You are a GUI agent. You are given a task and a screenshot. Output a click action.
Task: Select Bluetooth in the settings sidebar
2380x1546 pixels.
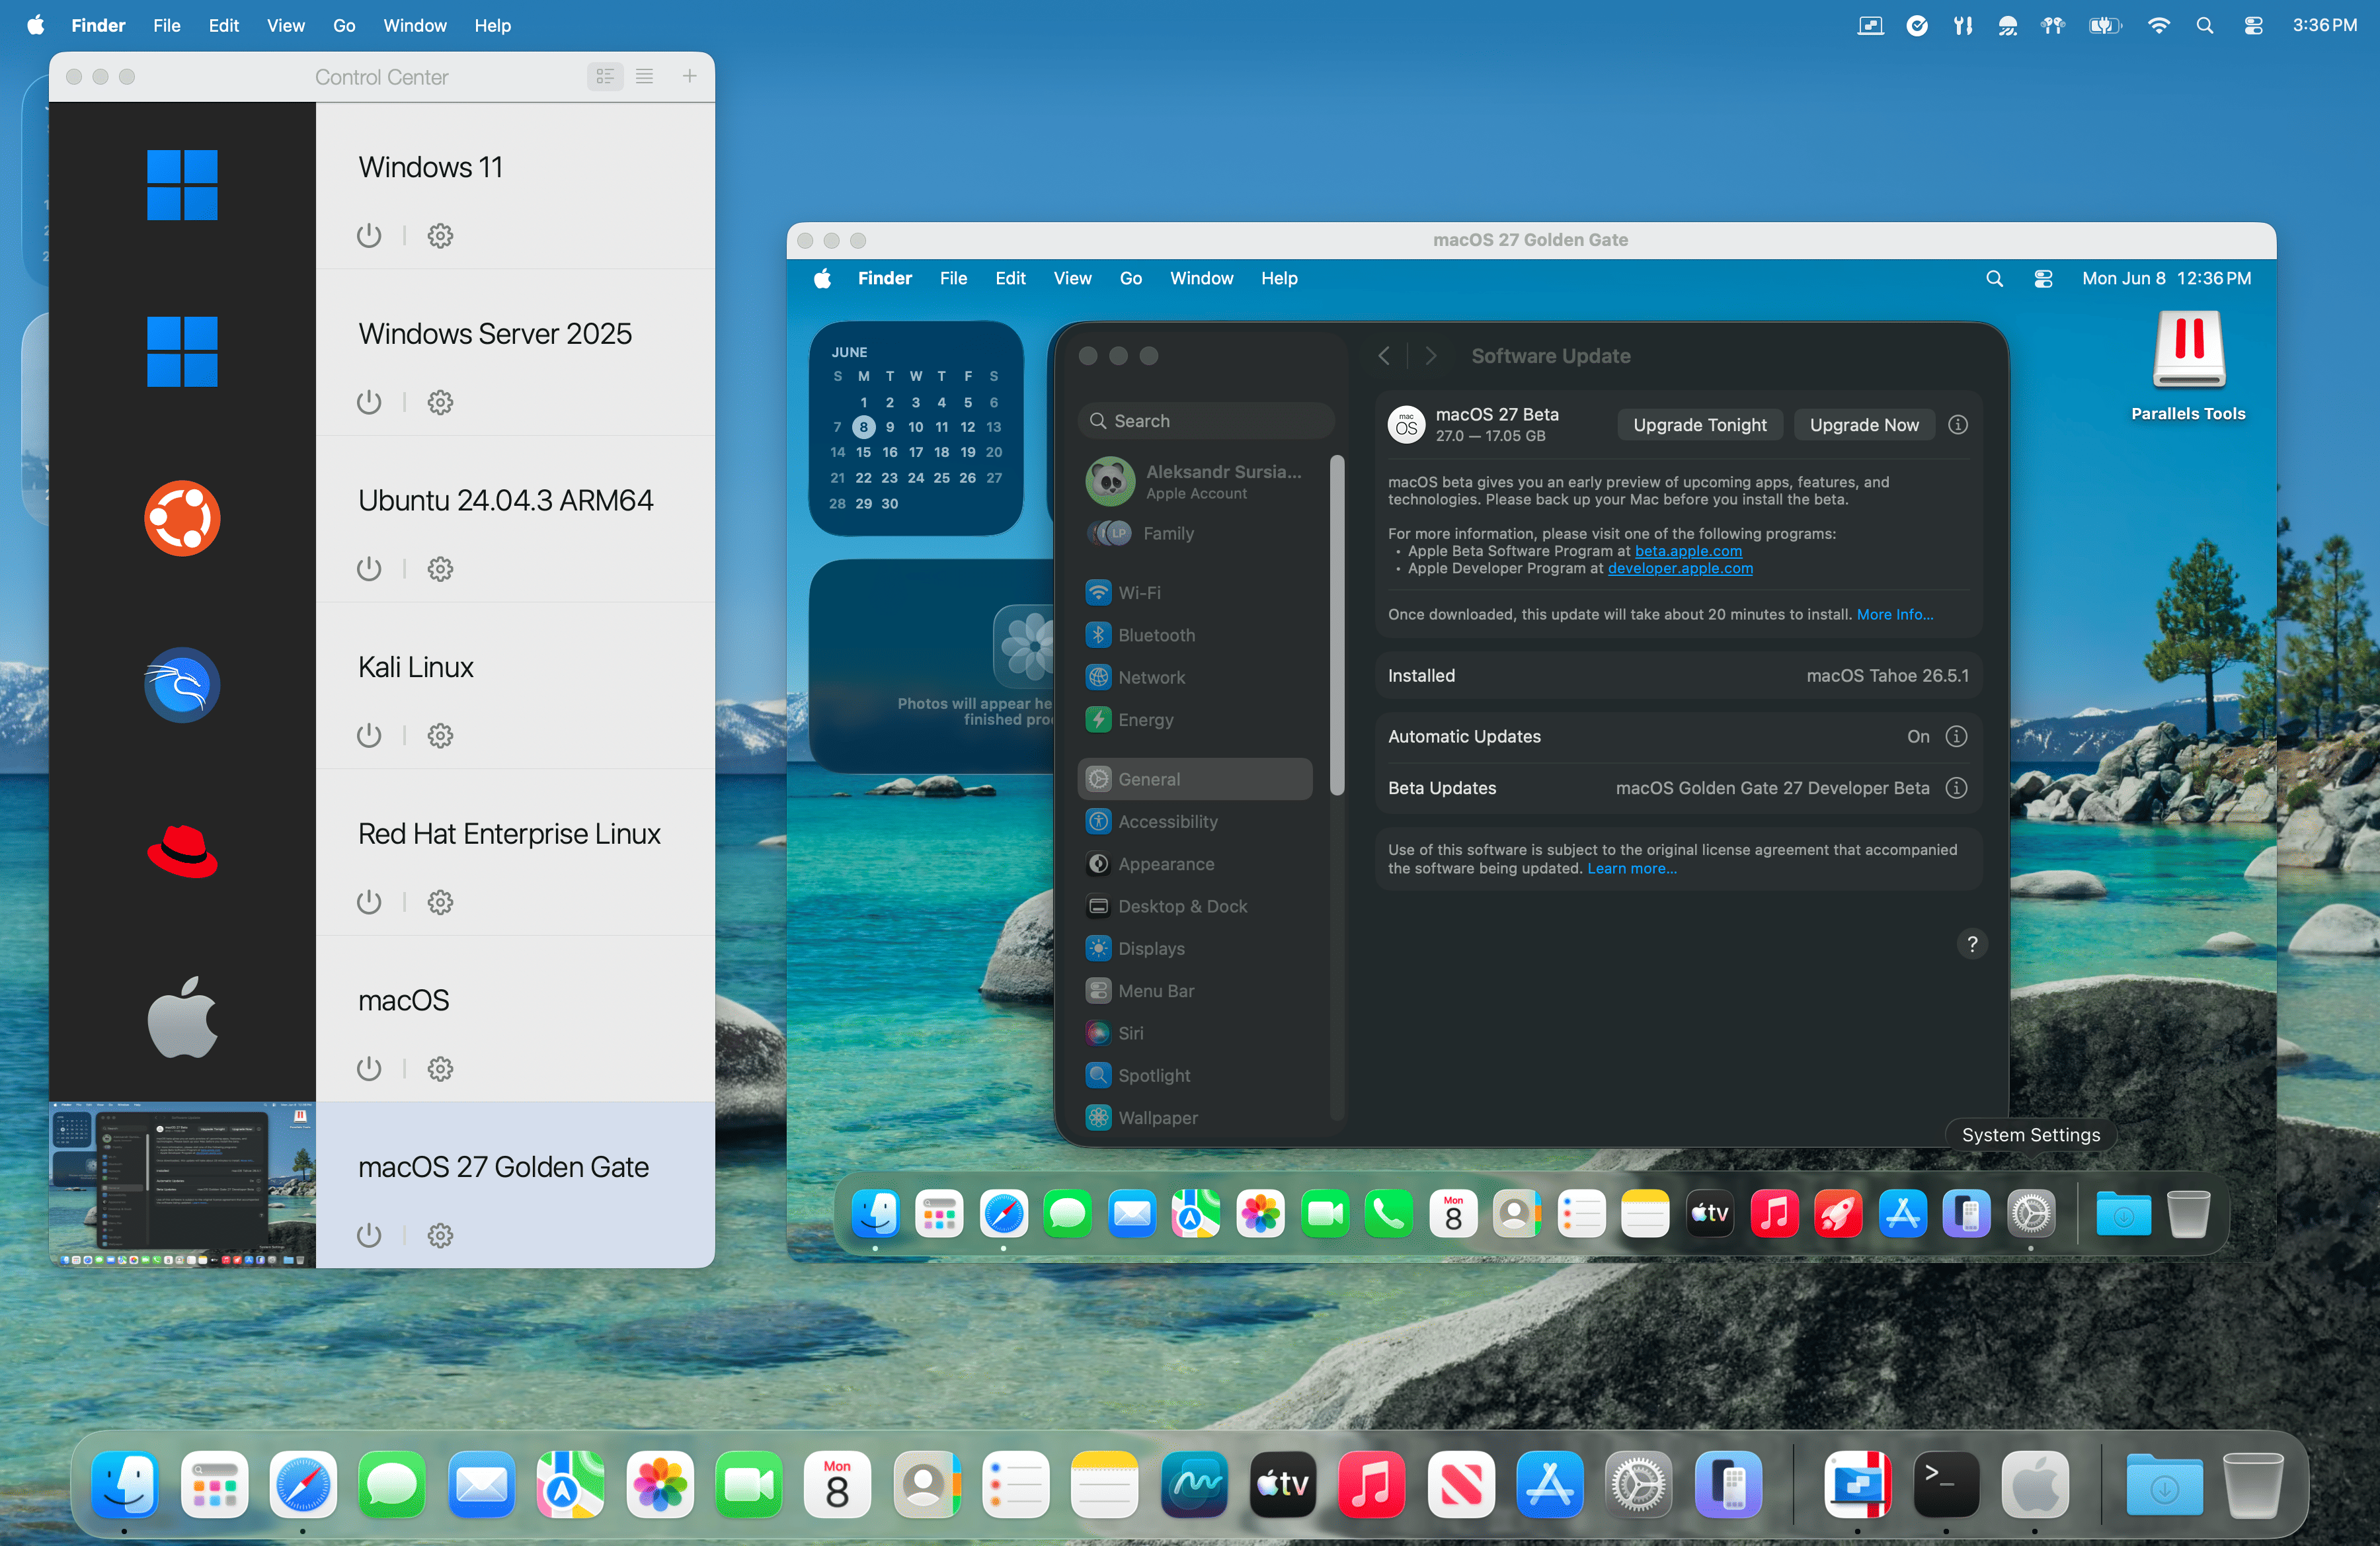coord(1196,635)
